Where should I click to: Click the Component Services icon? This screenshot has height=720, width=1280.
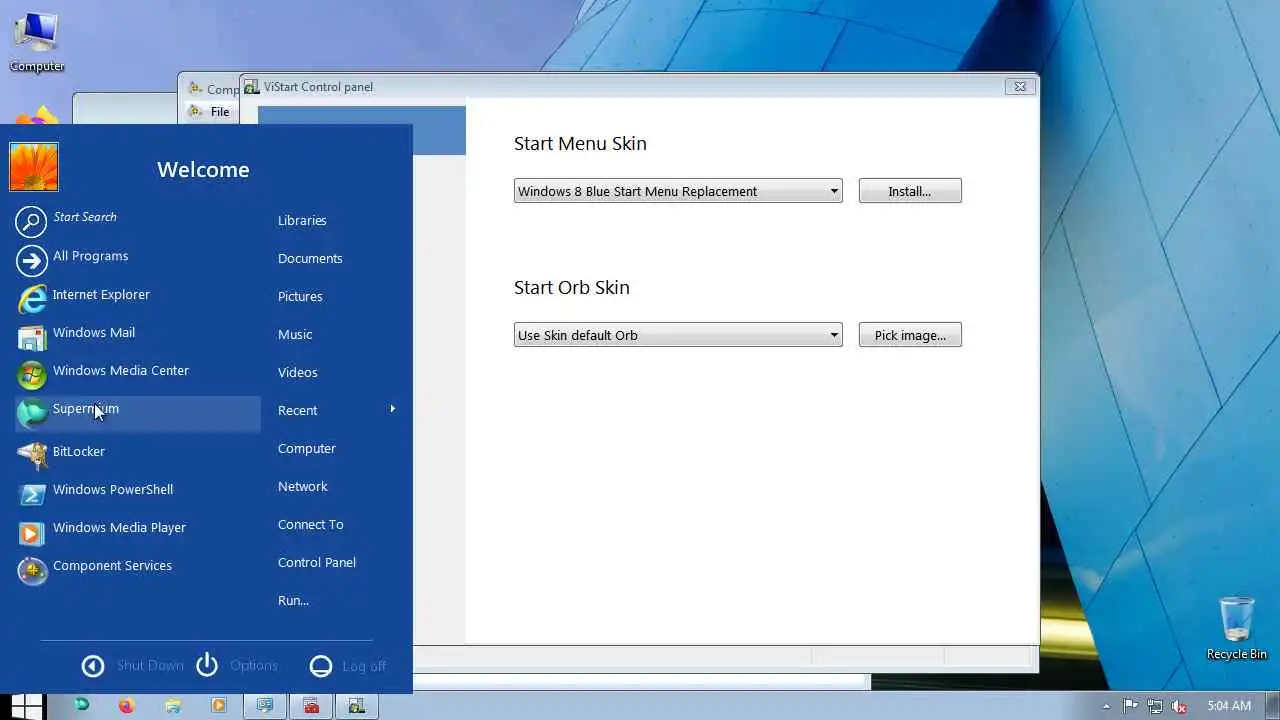[32, 570]
